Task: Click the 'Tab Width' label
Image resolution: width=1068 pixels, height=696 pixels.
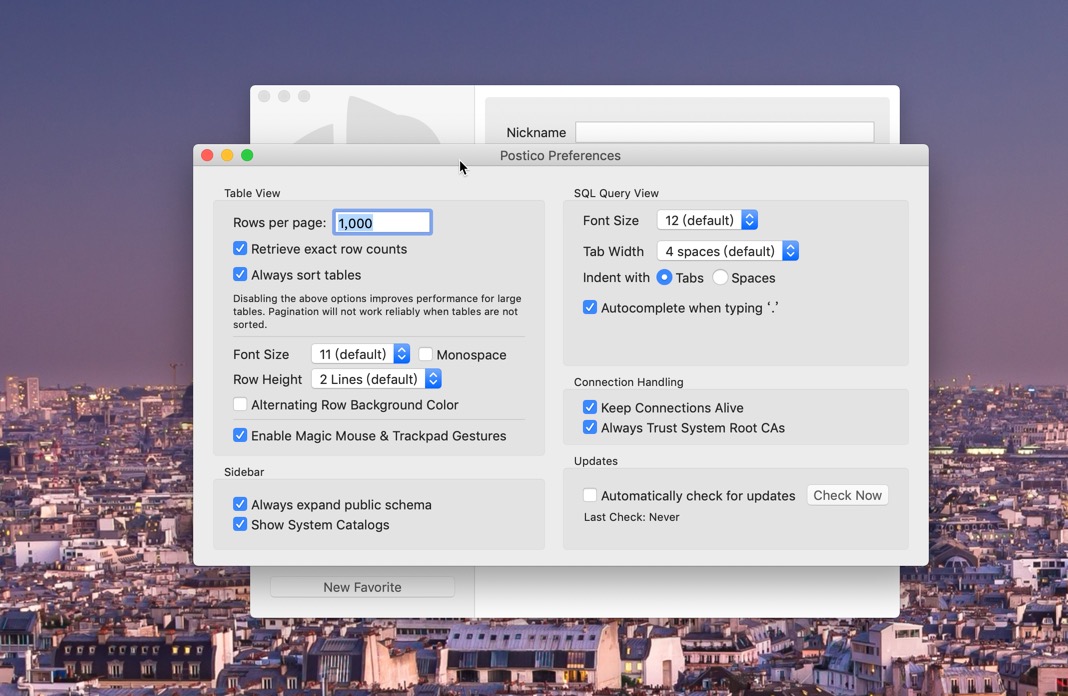Action: pyautogui.click(x=613, y=251)
